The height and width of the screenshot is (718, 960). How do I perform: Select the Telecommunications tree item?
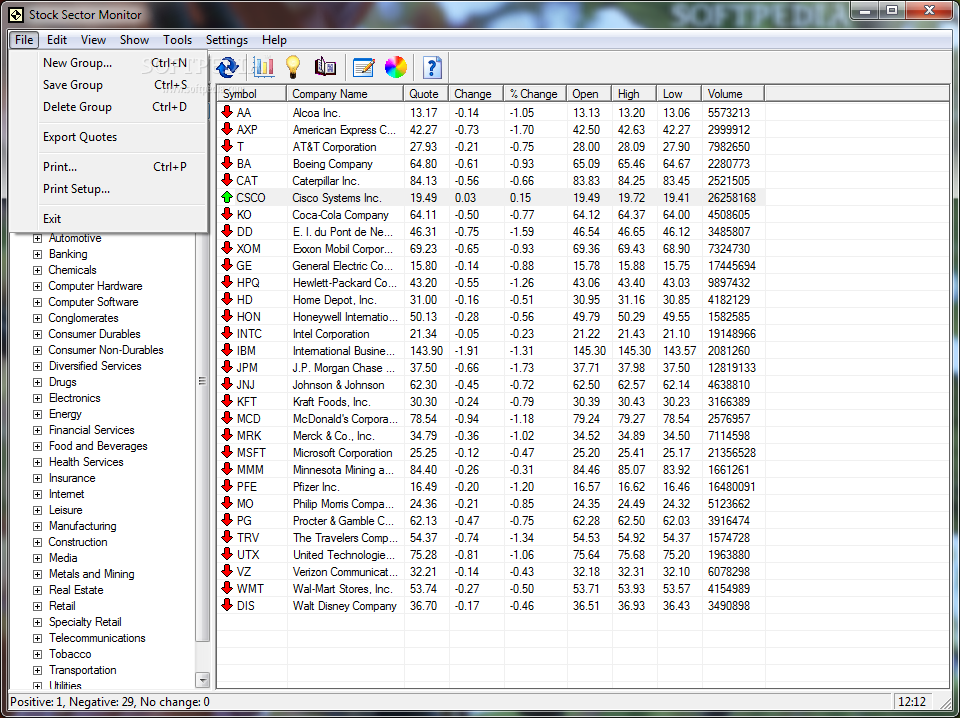pyautogui.click(x=97, y=638)
